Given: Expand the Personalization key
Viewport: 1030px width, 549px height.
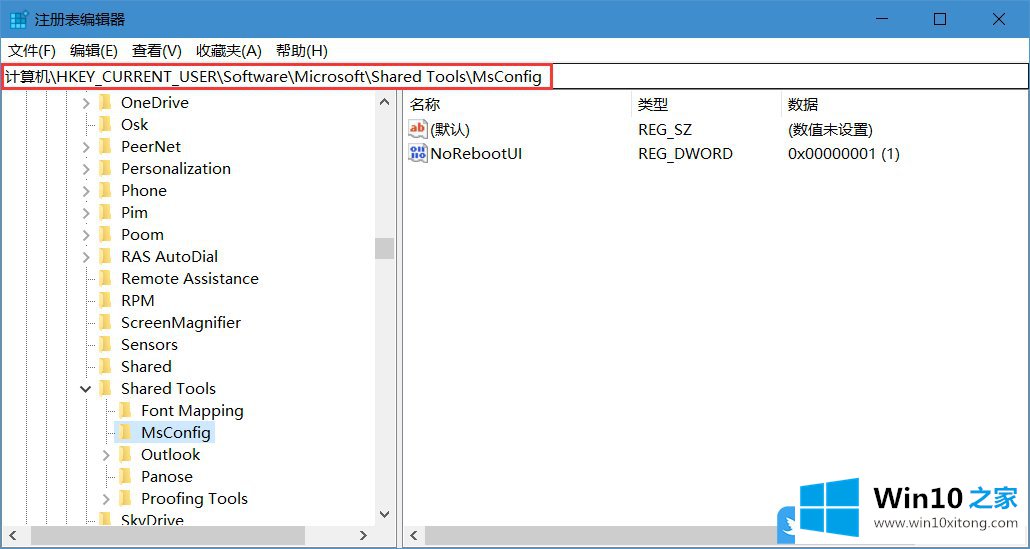Looking at the screenshot, I should [86, 169].
